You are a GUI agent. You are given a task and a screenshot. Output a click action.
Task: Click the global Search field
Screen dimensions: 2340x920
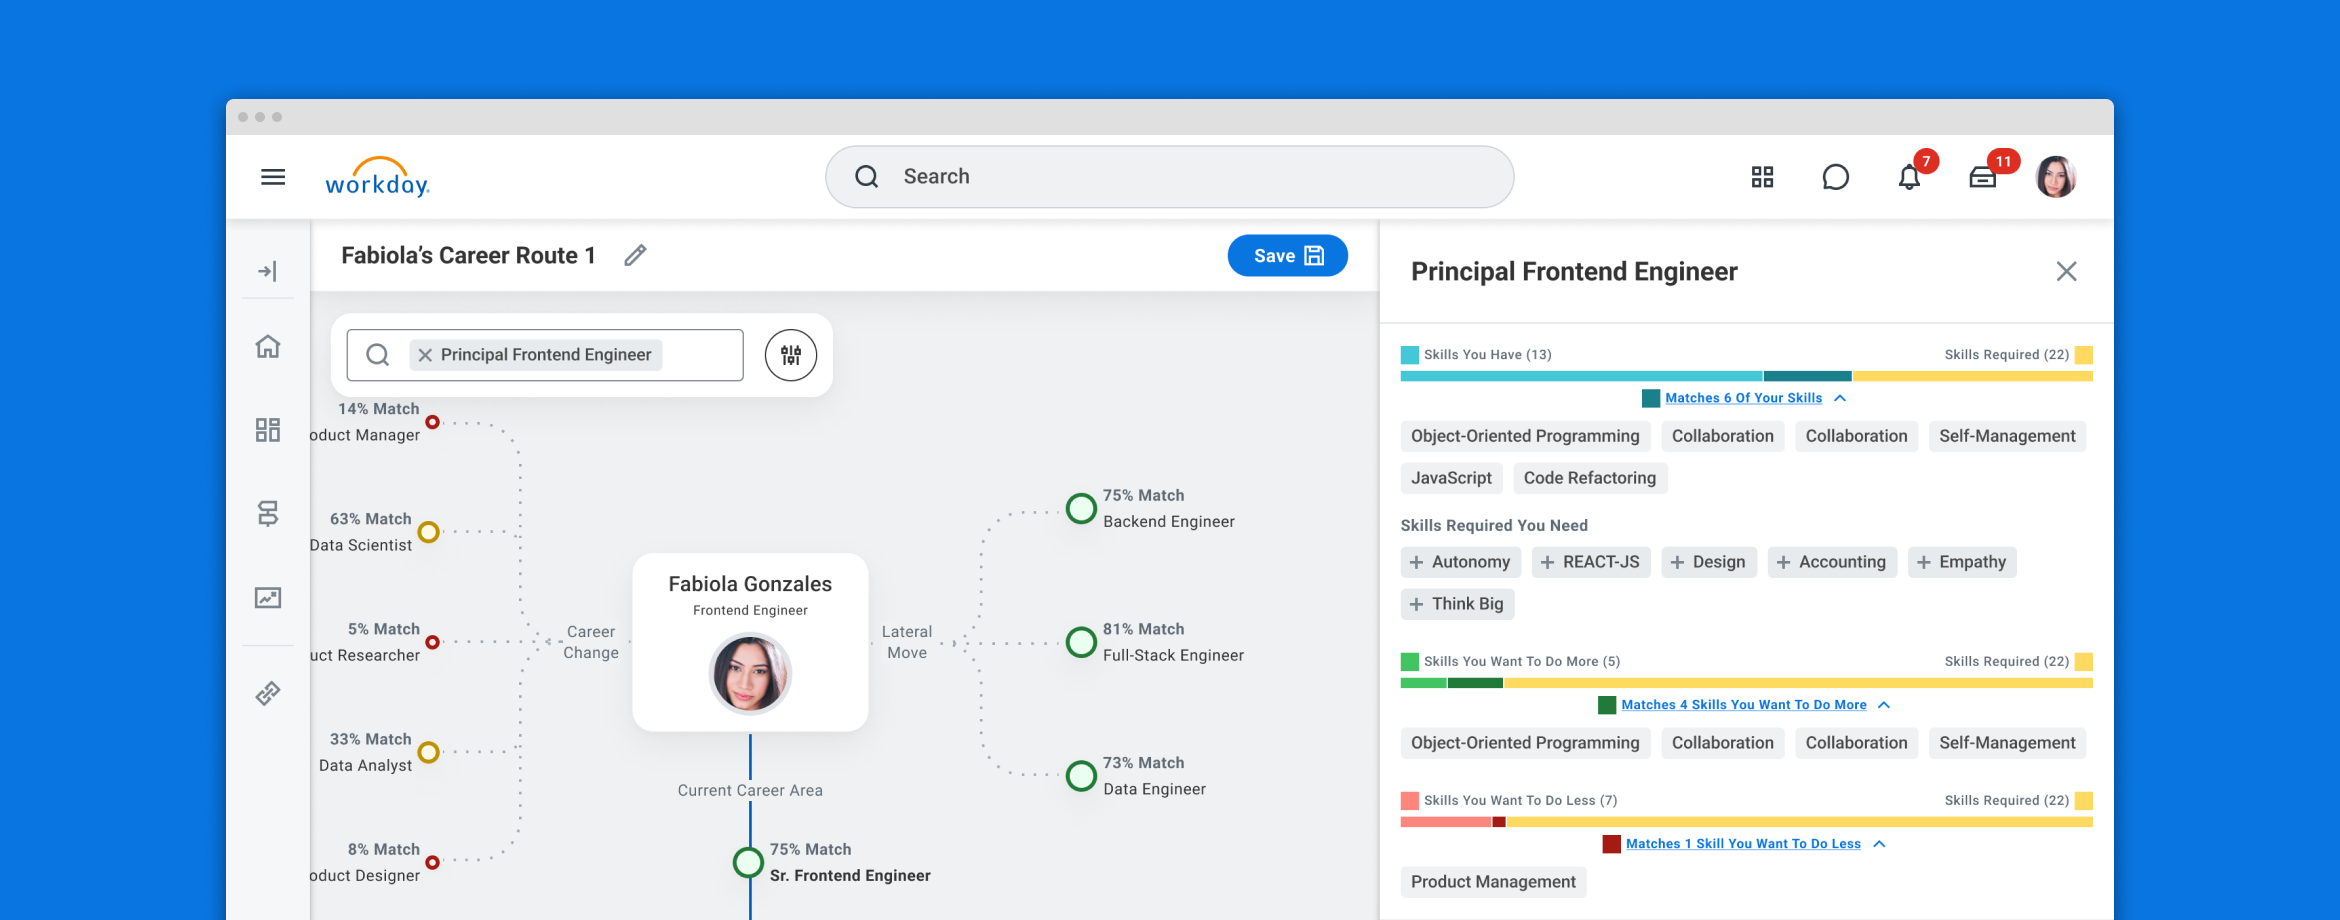coord(1169,177)
